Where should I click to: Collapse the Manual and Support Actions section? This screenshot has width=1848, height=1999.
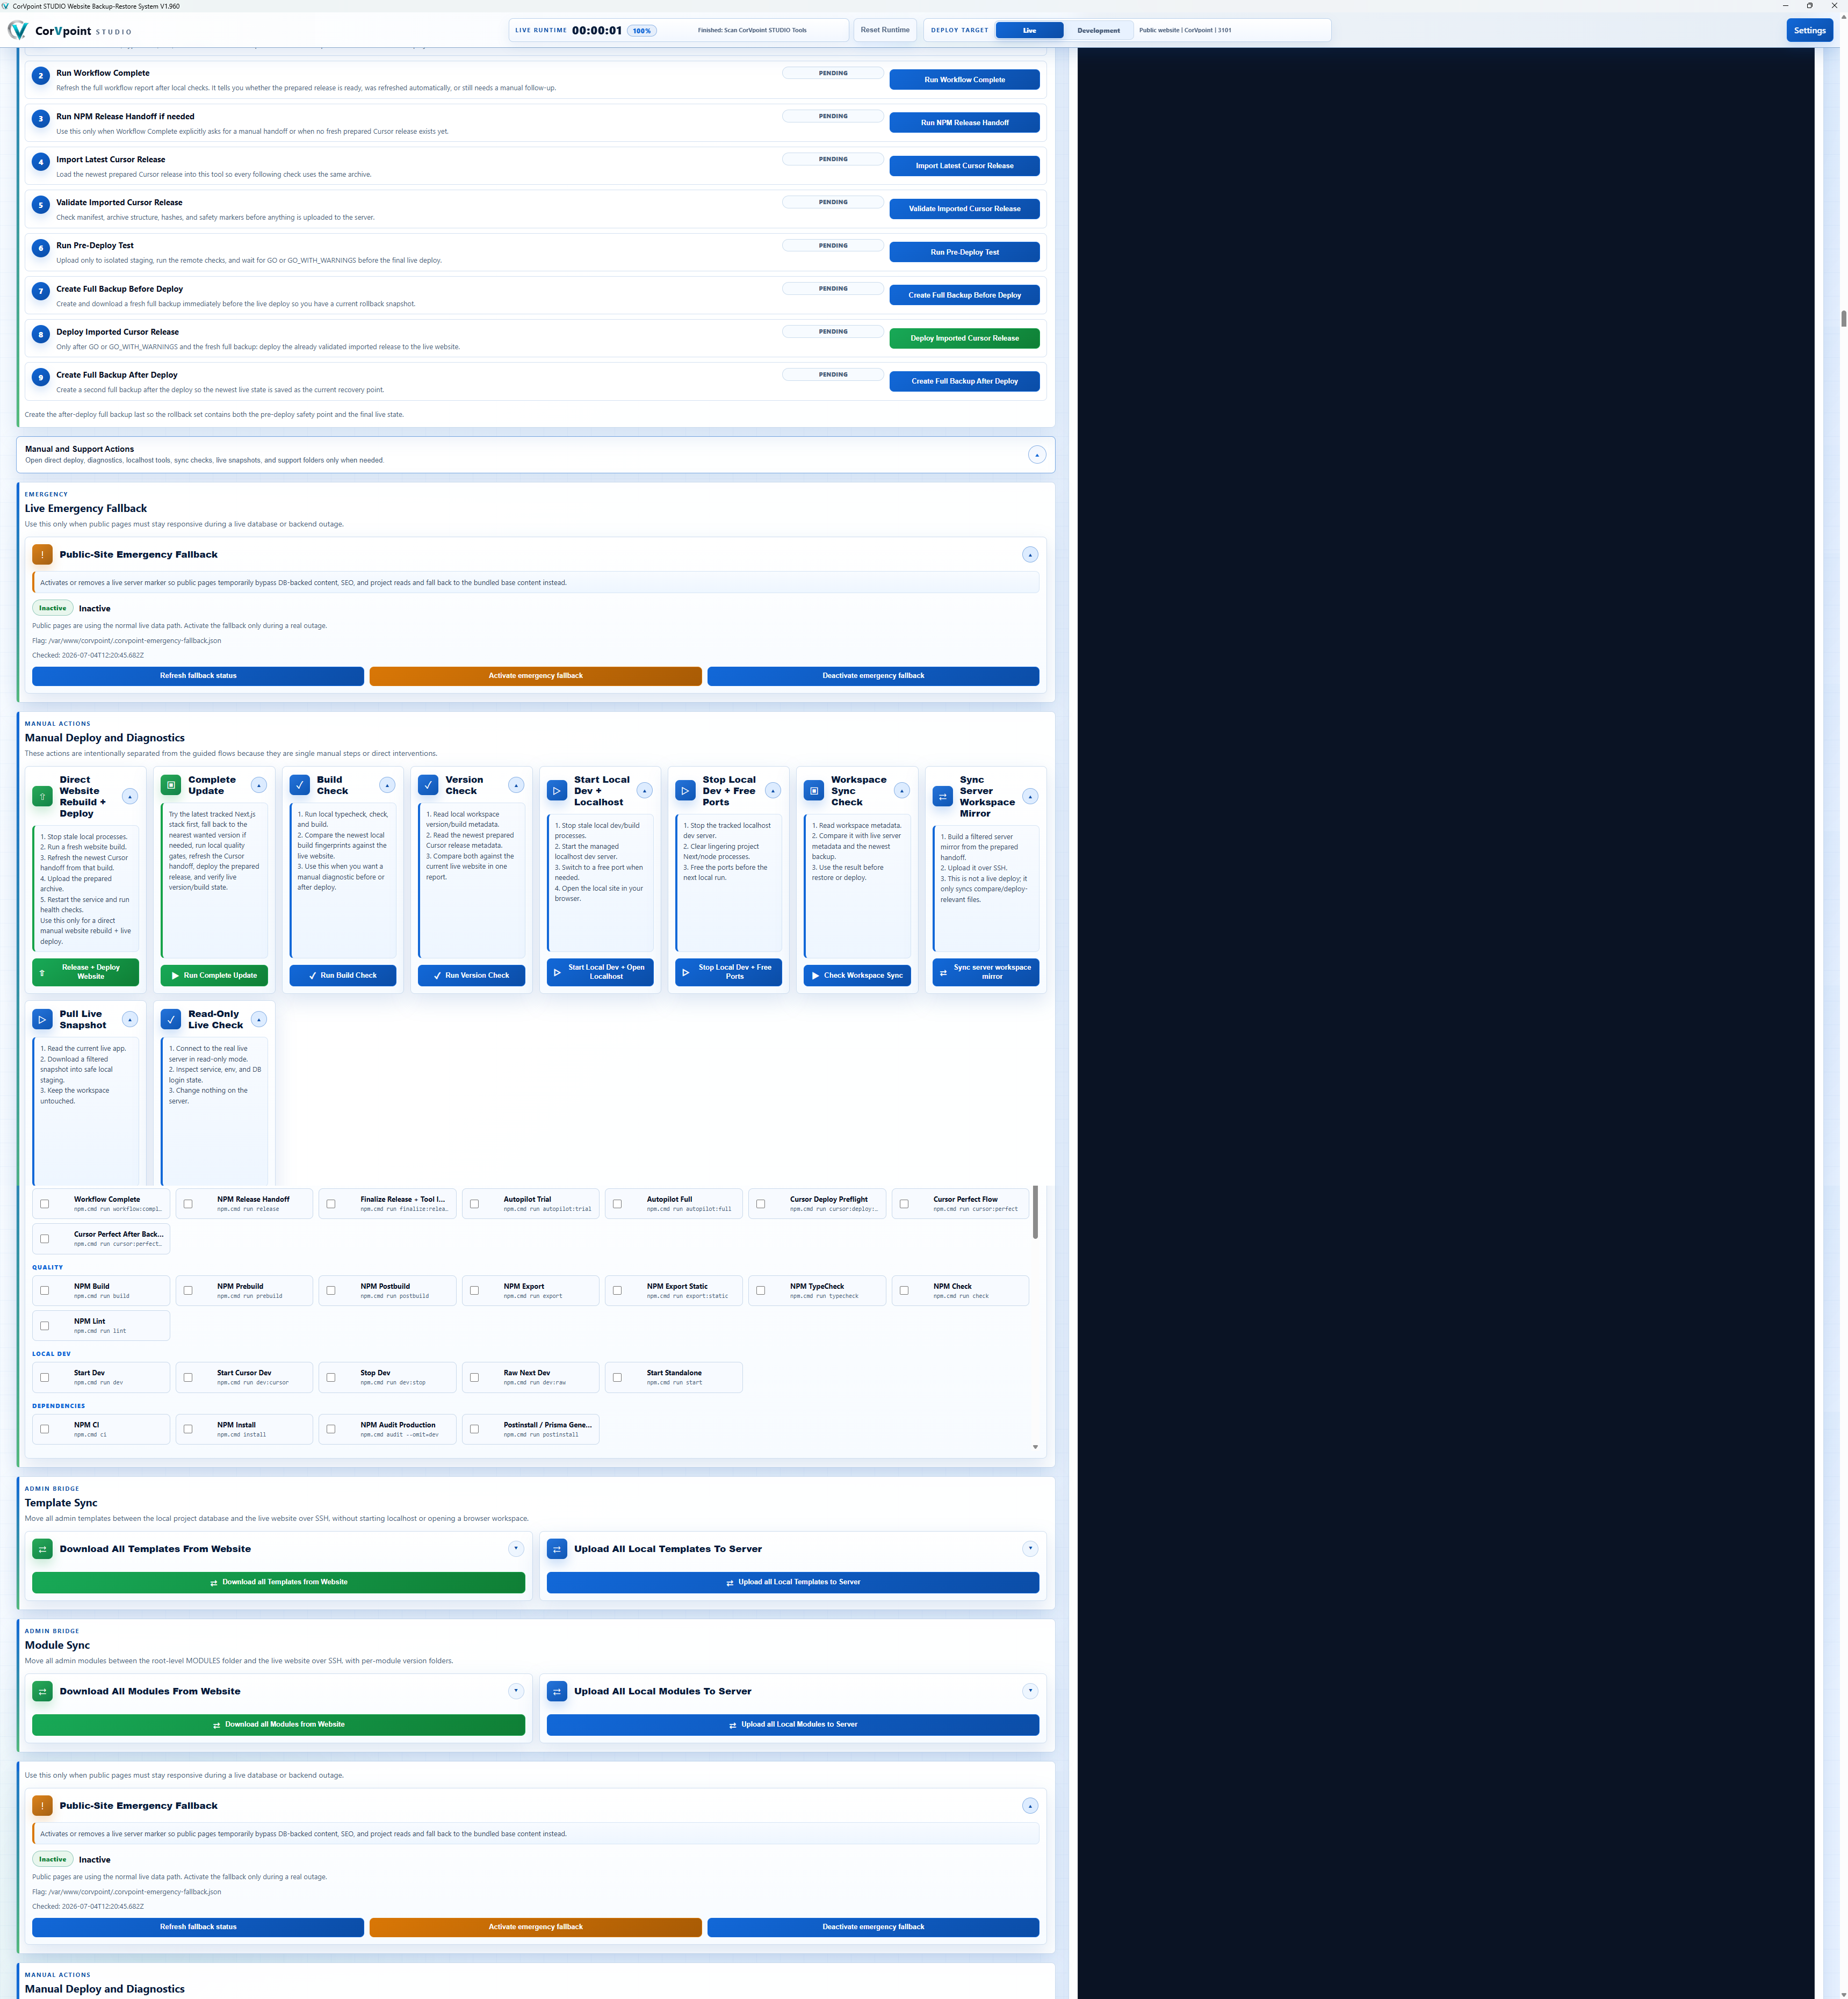pos(1037,455)
